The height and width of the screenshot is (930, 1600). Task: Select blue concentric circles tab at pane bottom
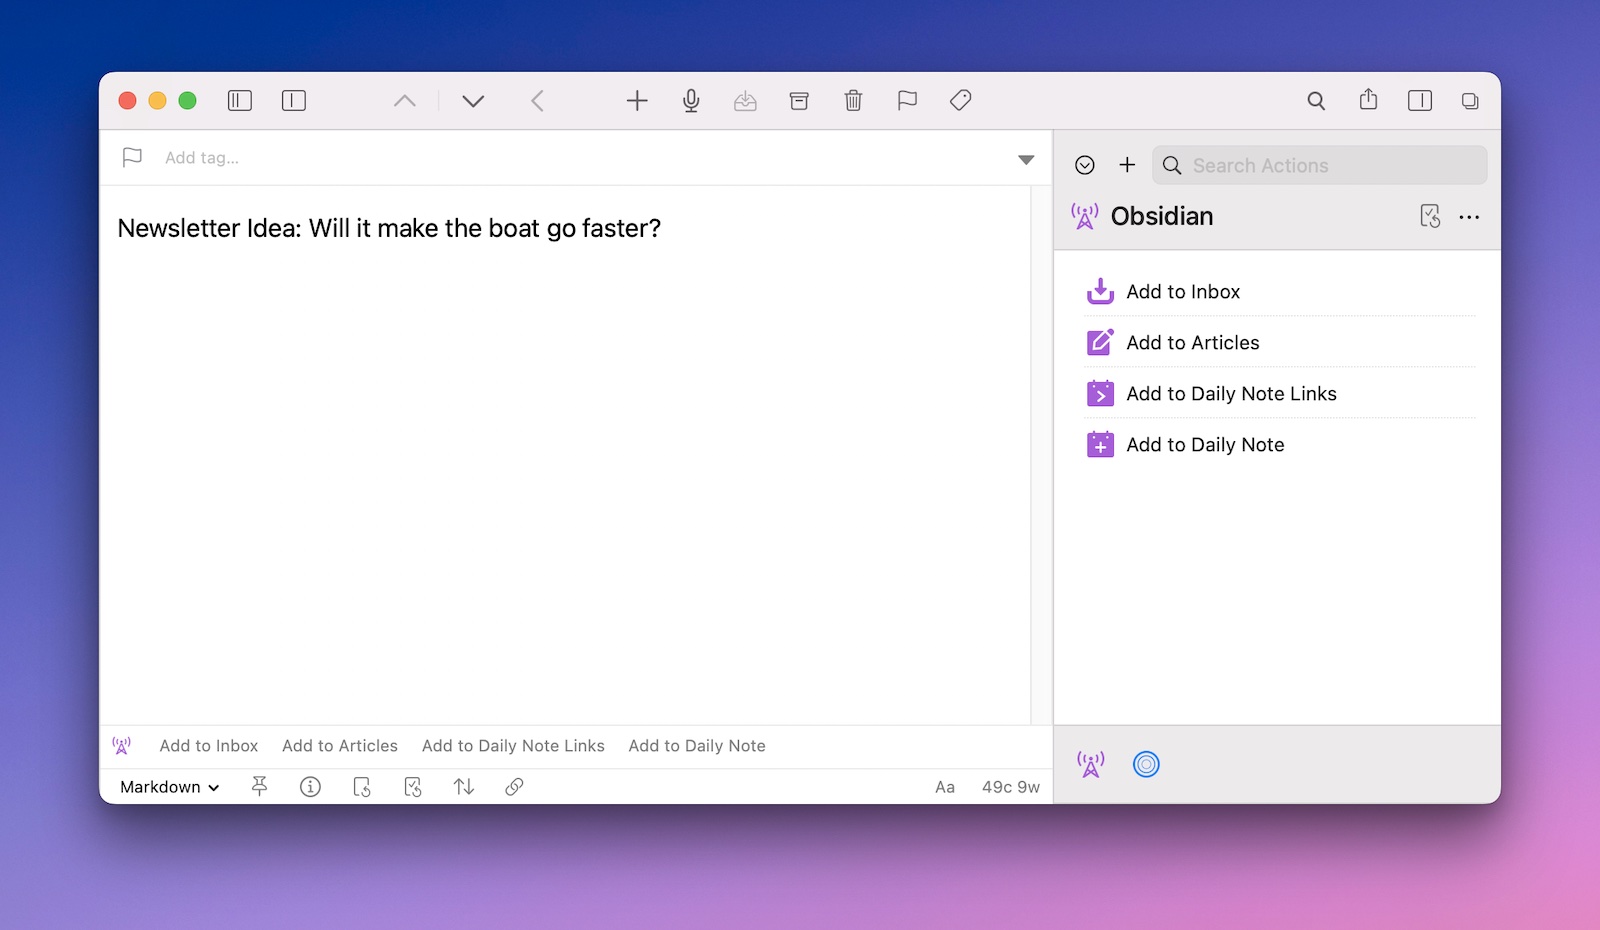pos(1146,764)
